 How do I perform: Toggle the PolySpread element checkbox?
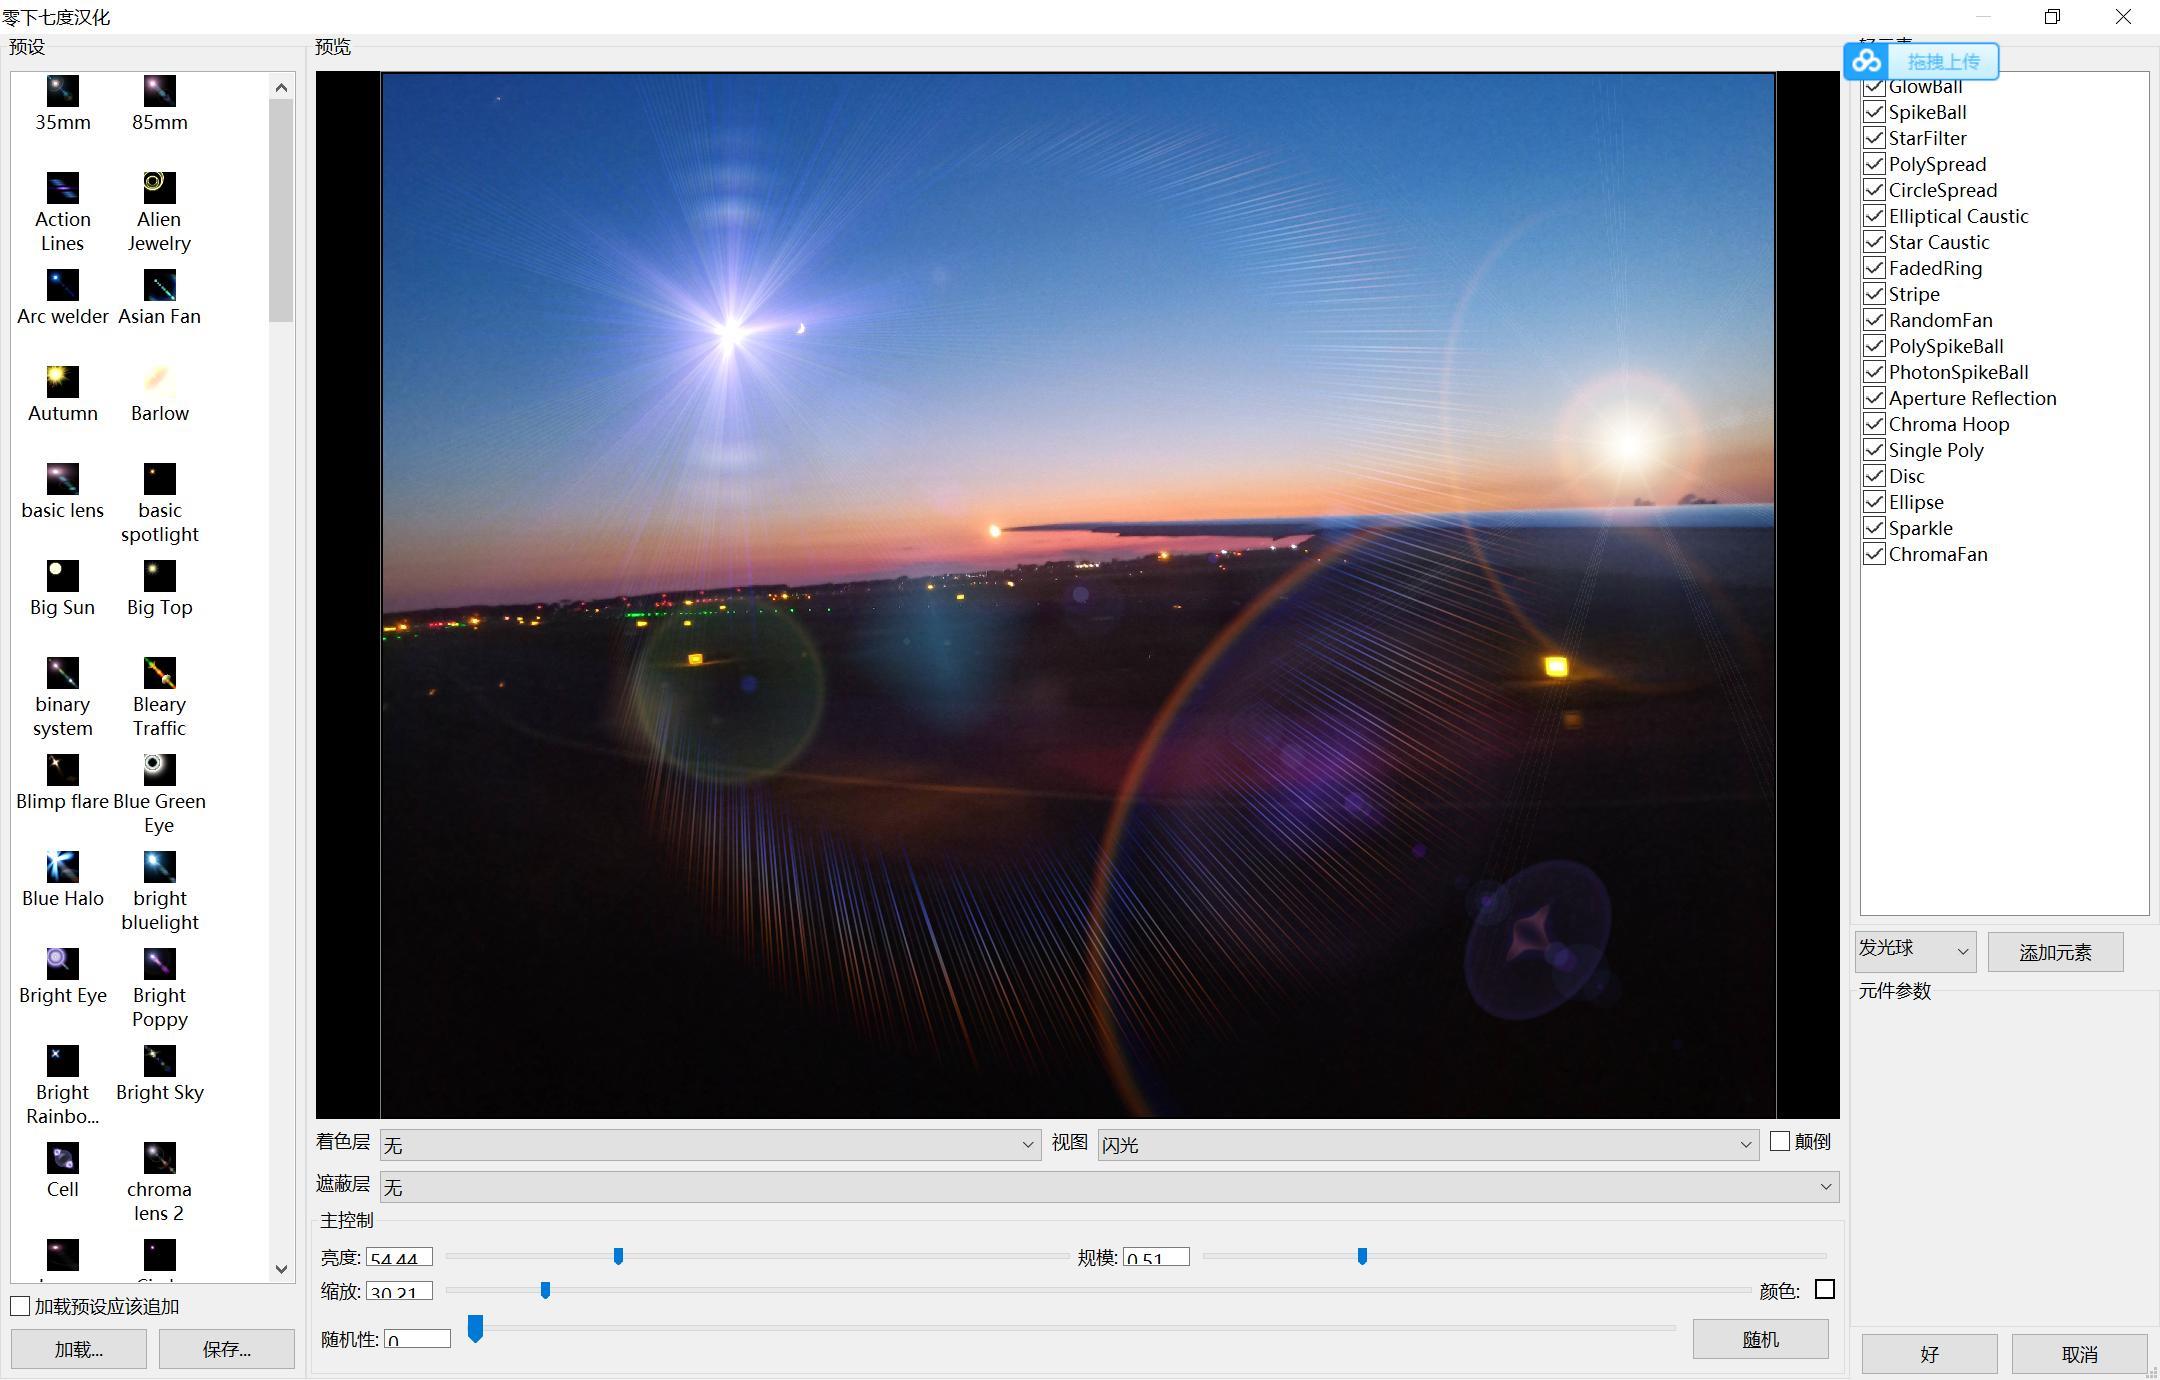click(1874, 164)
